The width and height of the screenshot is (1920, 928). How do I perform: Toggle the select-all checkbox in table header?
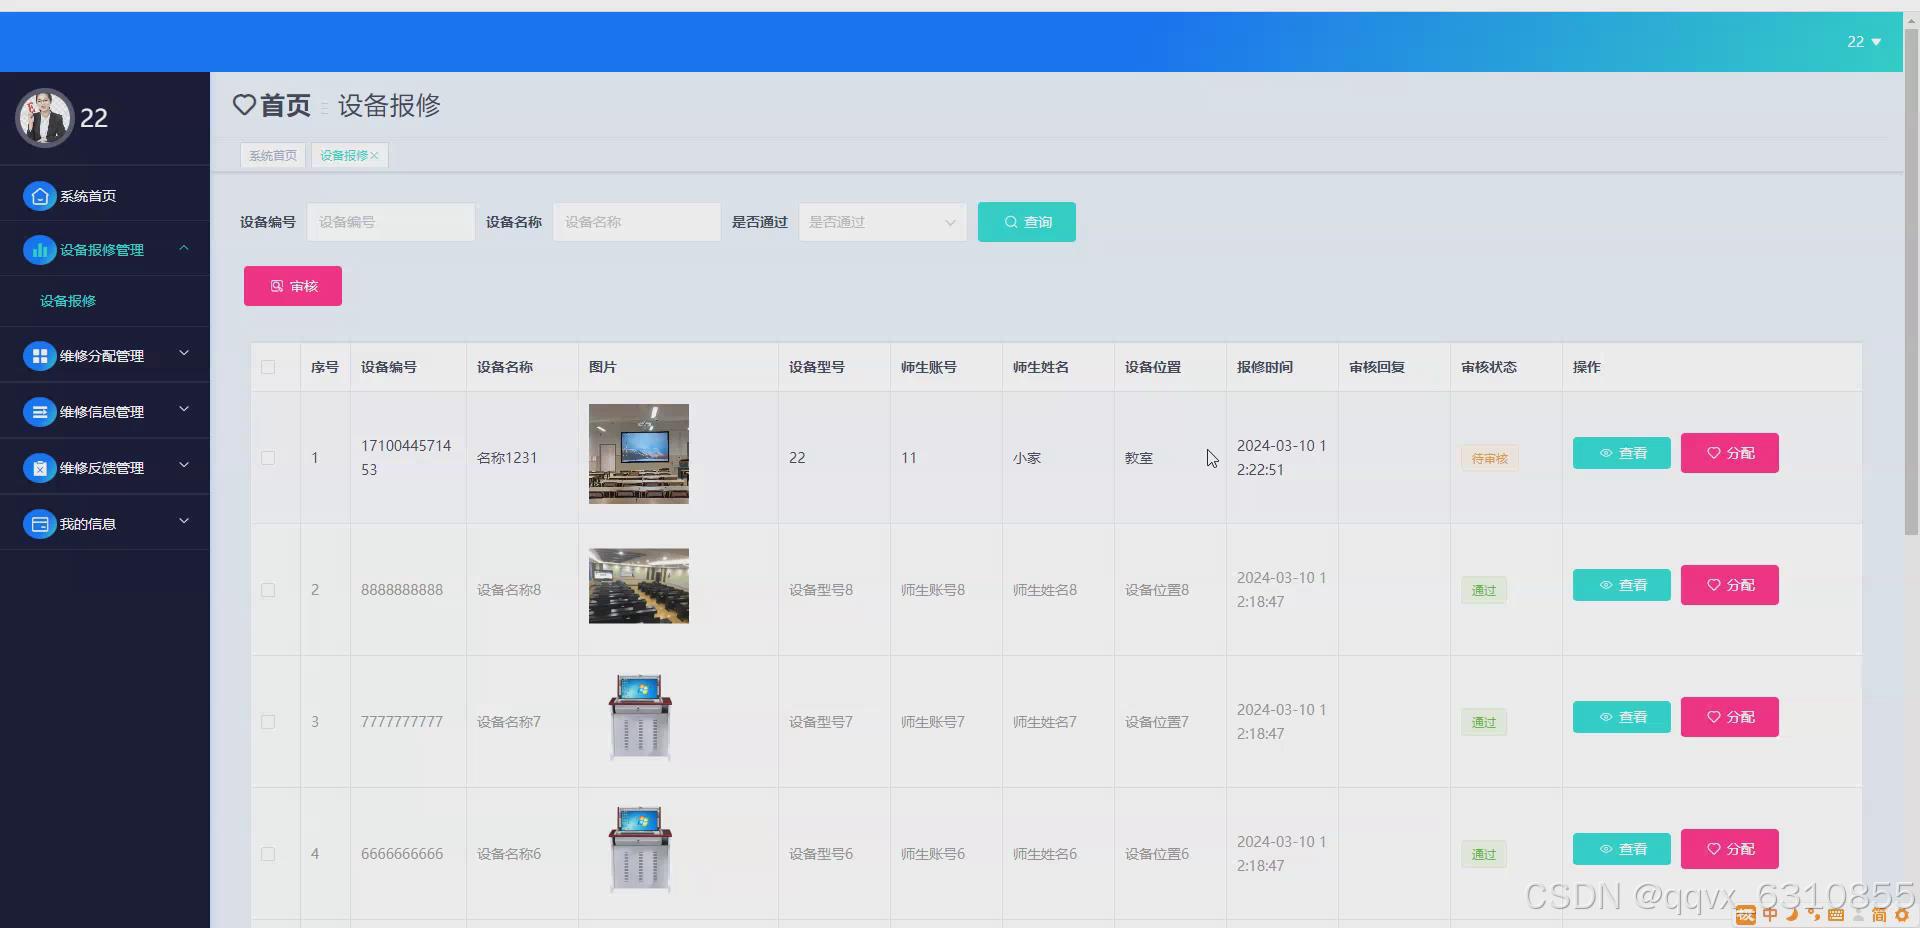(x=268, y=367)
